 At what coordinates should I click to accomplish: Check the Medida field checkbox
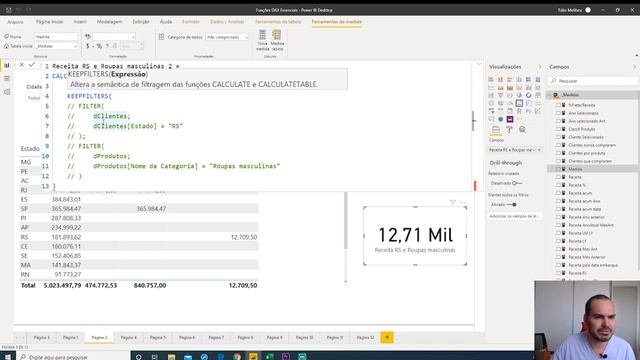pos(558,169)
